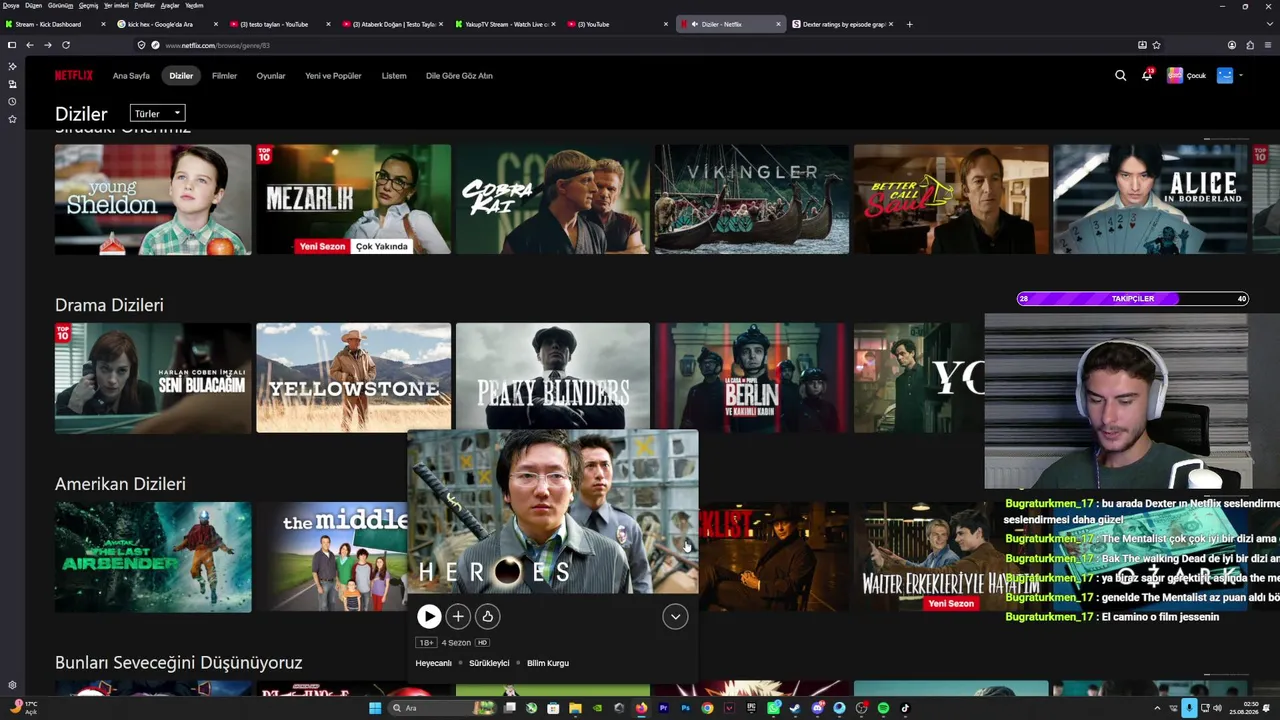Open Yeni ve Popüler
The height and width of the screenshot is (720, 1280).
coord(333,76)
